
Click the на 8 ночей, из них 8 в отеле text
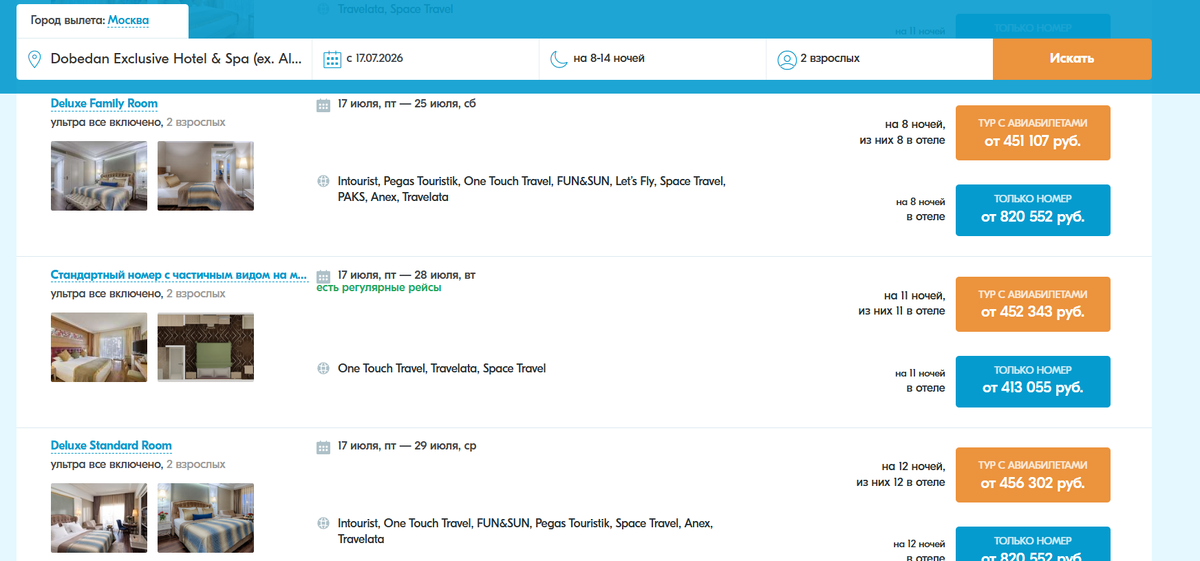click(902, 132)
